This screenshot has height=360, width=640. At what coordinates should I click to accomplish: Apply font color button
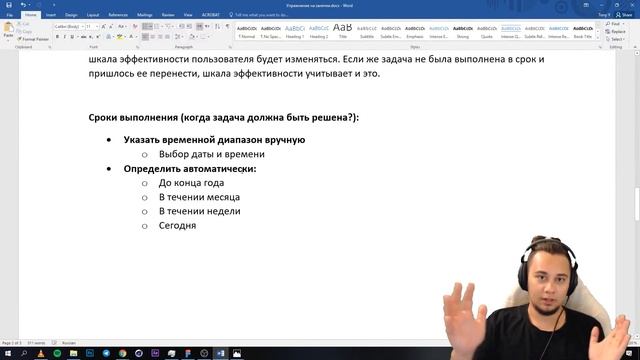[131, 37]
